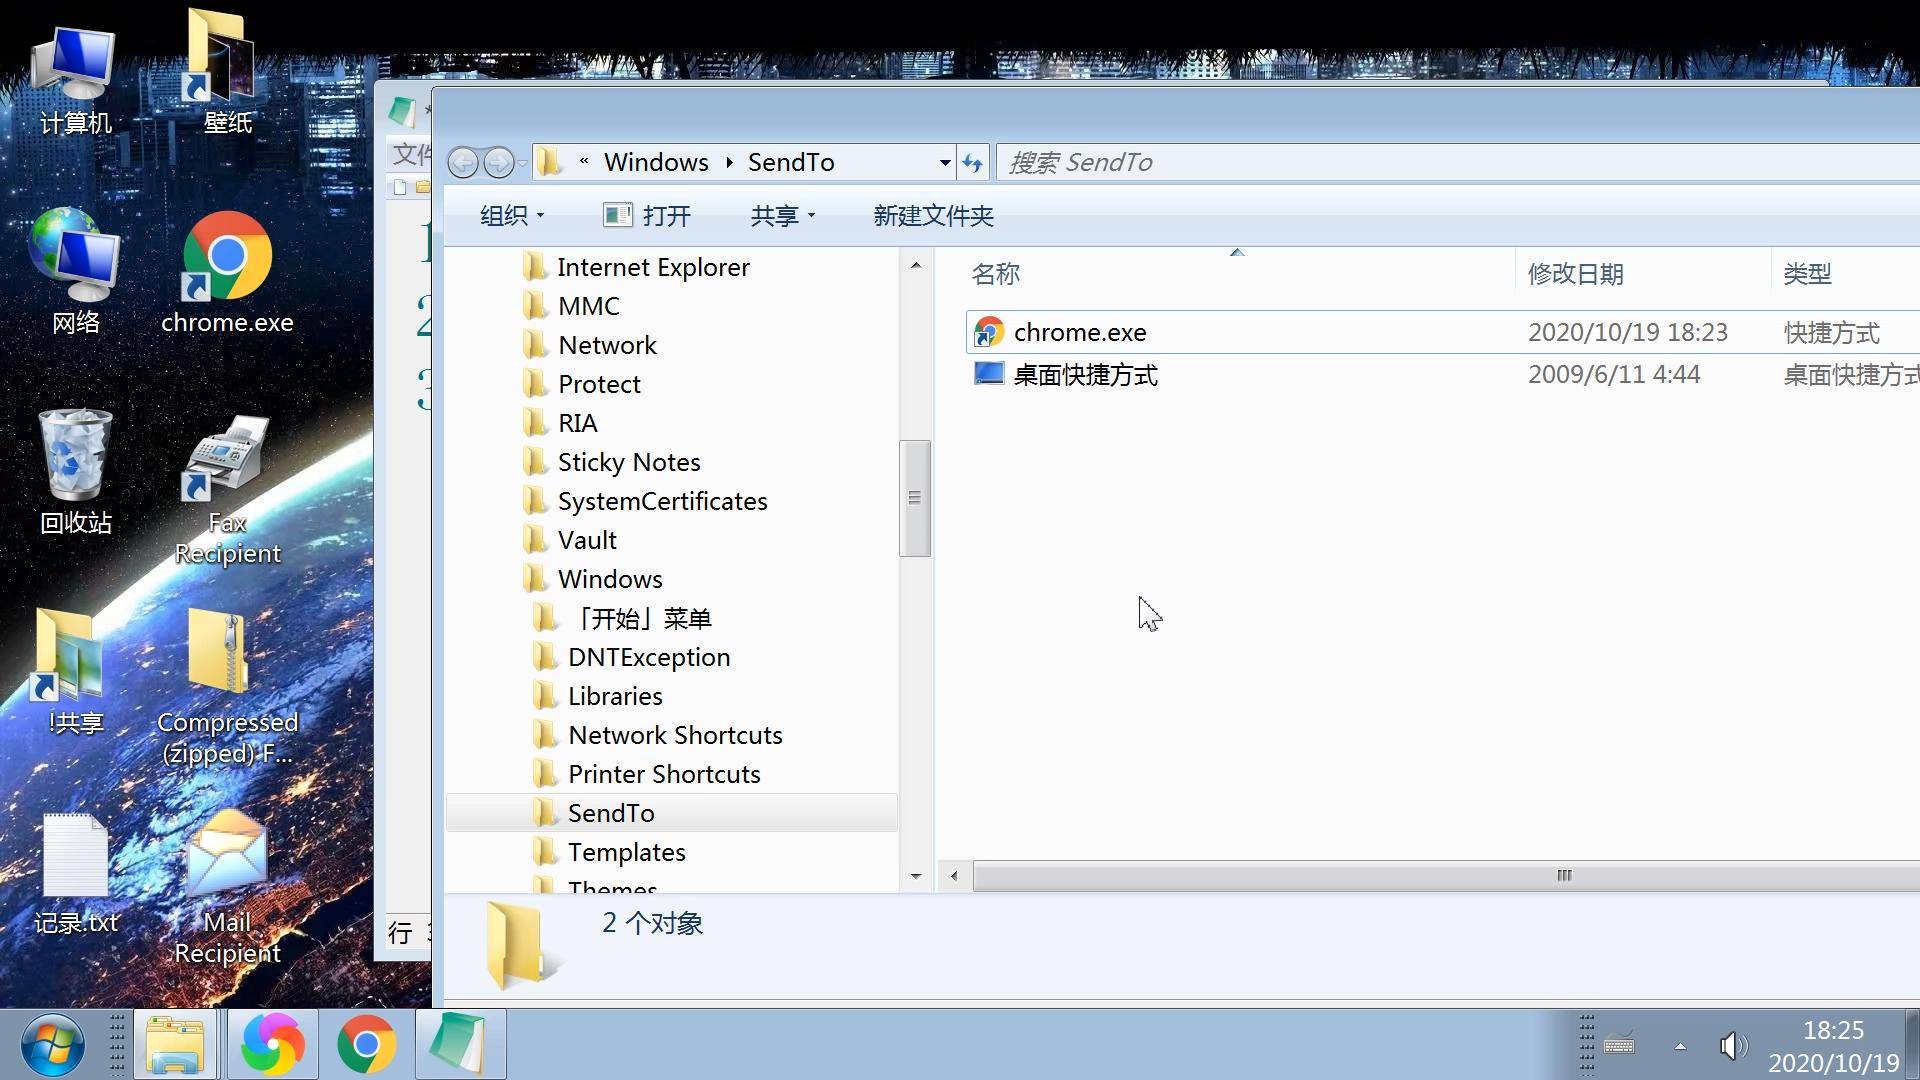Select Templates folder in tree
The width and height of the screenshot is (1920, 1080).
[626, 852]
